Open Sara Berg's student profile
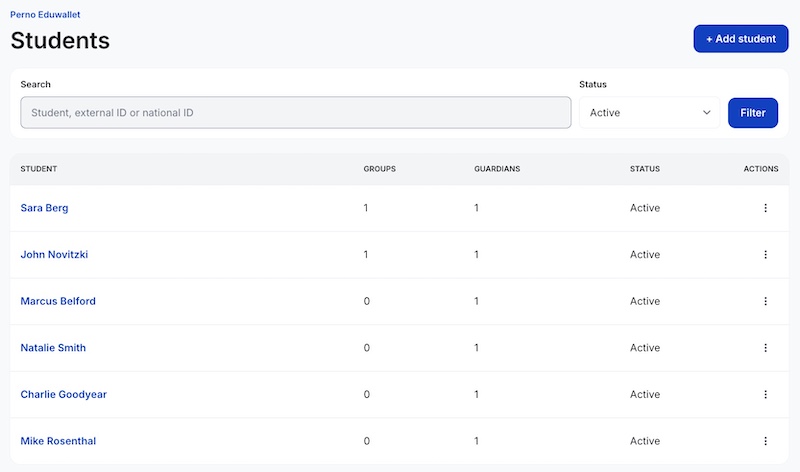 click(x=44, y=208)
